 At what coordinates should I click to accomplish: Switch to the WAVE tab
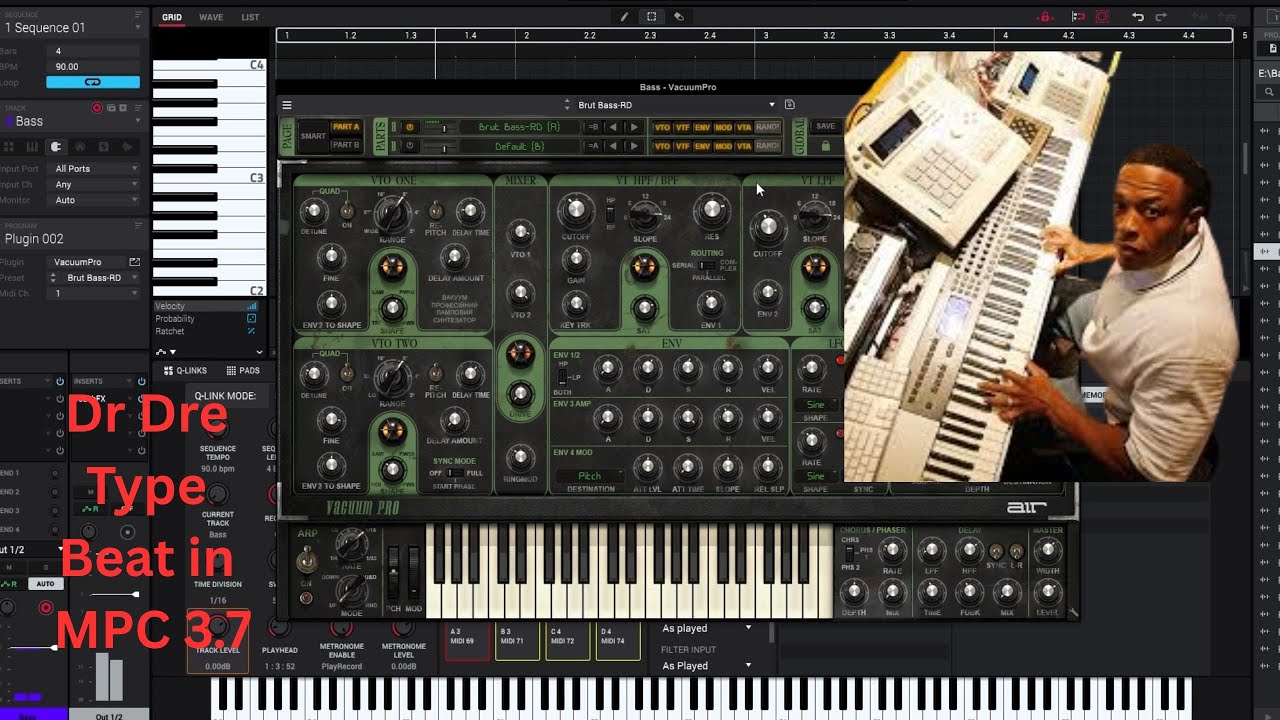tap(211, 17)
